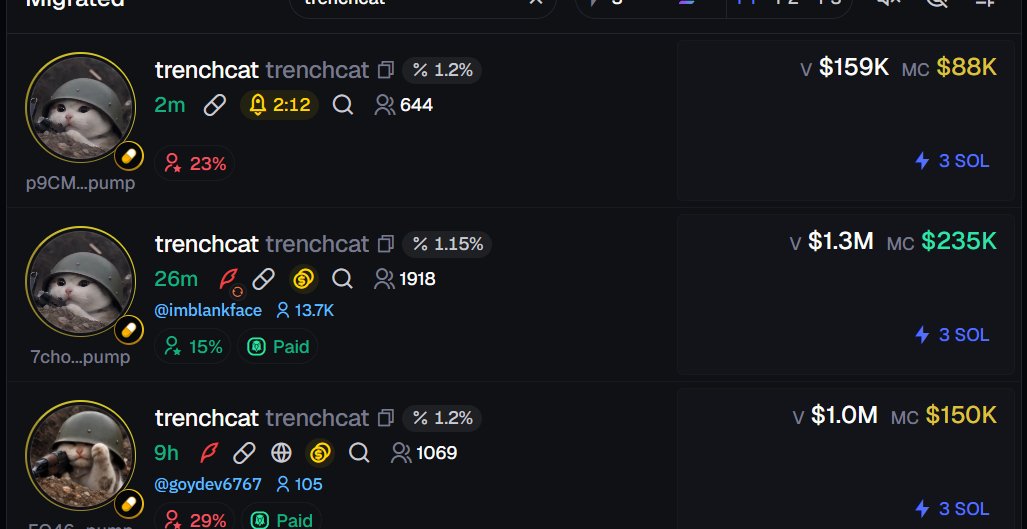Open the @goydev6767 profile link

tap(208, 484)
